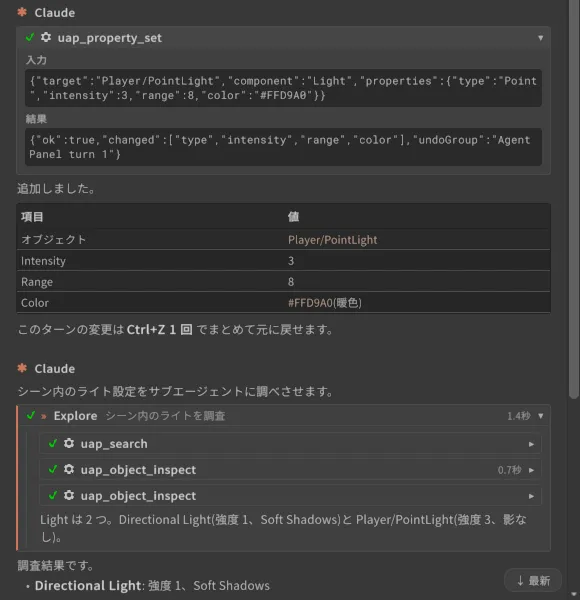Click the Range value 8
Screen dimensions: 580x600
pyautogui.click(x=291, y=282)
